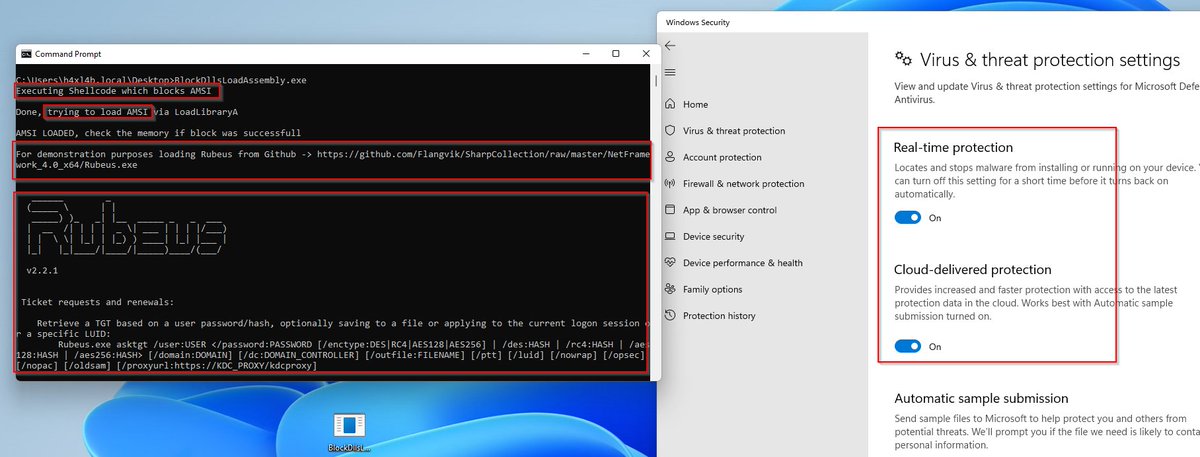Click the Protection history clock icon
This screenshot has height=457, width=1200.
[670, 316]
